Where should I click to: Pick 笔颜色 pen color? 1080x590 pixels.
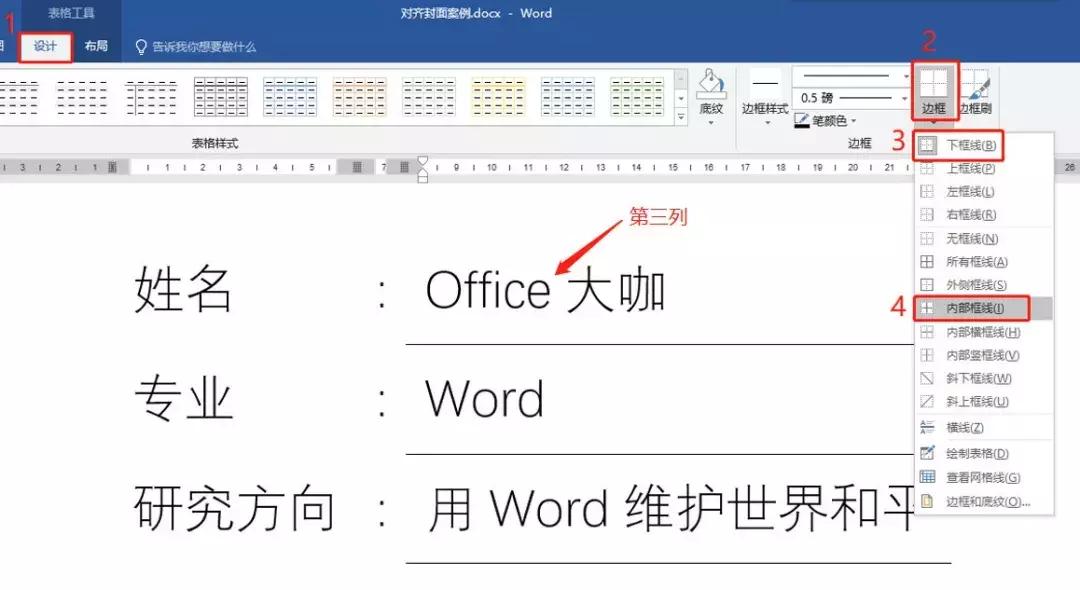[x=820, y=120]
